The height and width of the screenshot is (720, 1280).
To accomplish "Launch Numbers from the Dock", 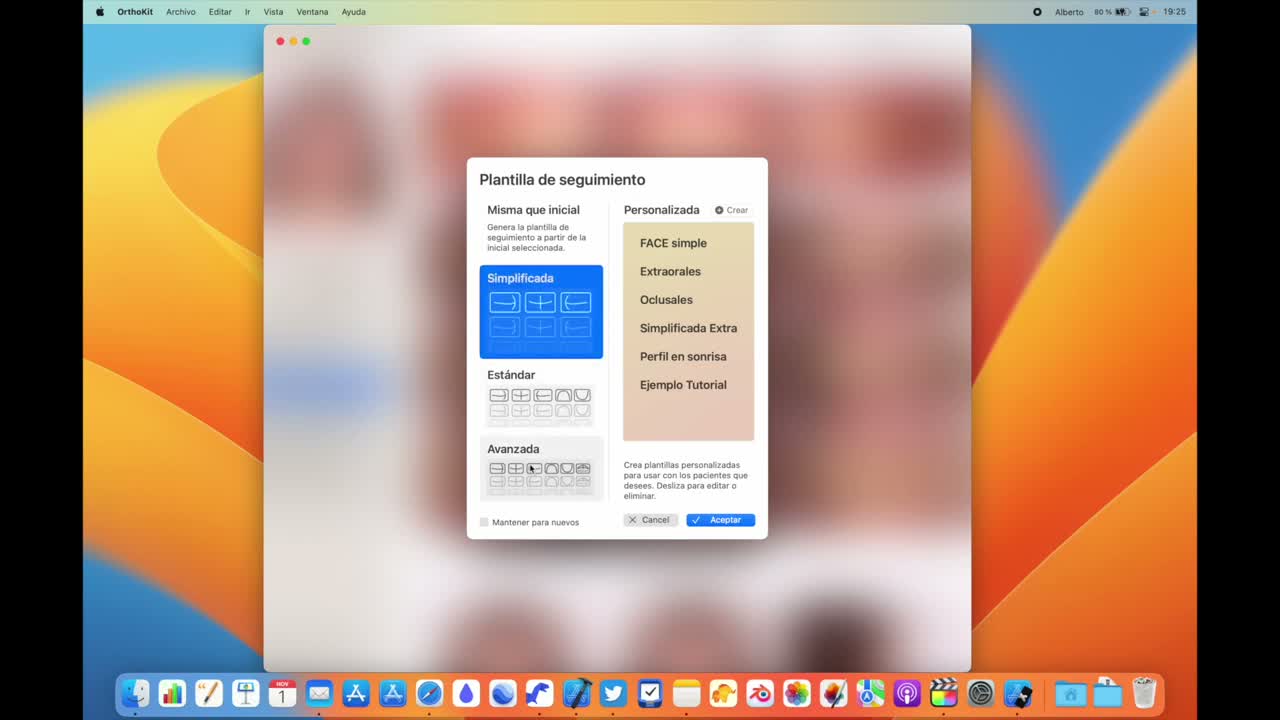I will (x=172, y=693).
